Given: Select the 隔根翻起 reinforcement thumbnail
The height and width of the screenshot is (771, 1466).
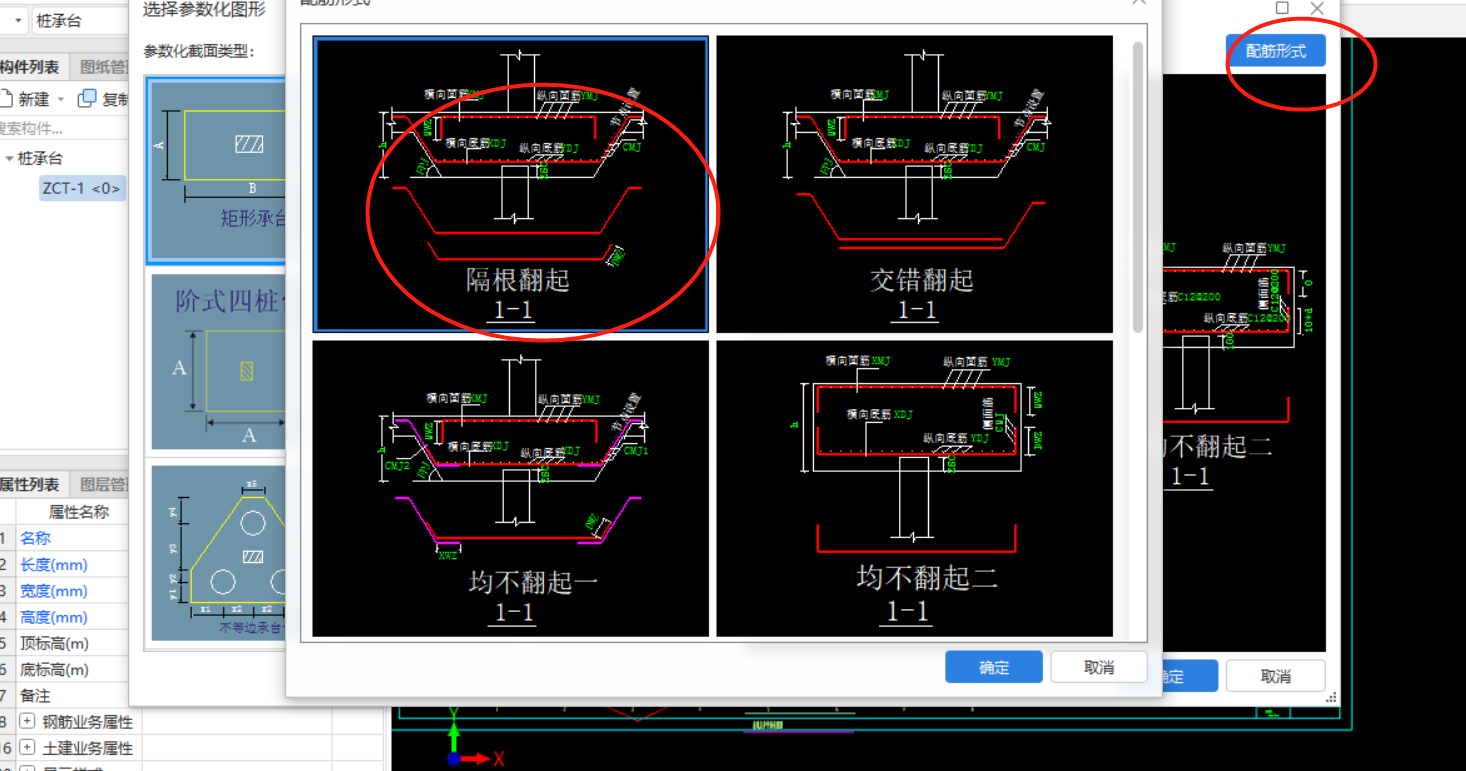Looking at the screenshot, I should click(511, 184).
